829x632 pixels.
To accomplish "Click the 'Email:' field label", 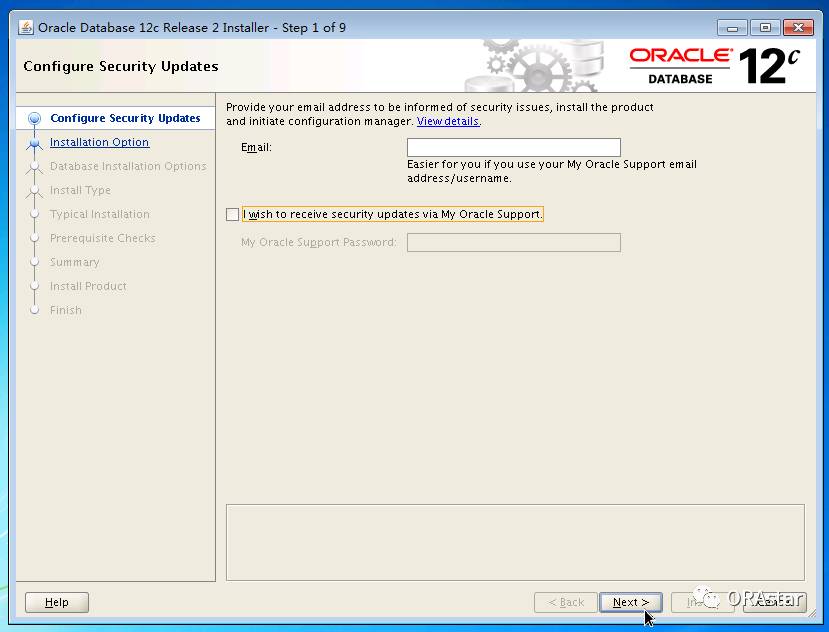I will tap(256, 147).
